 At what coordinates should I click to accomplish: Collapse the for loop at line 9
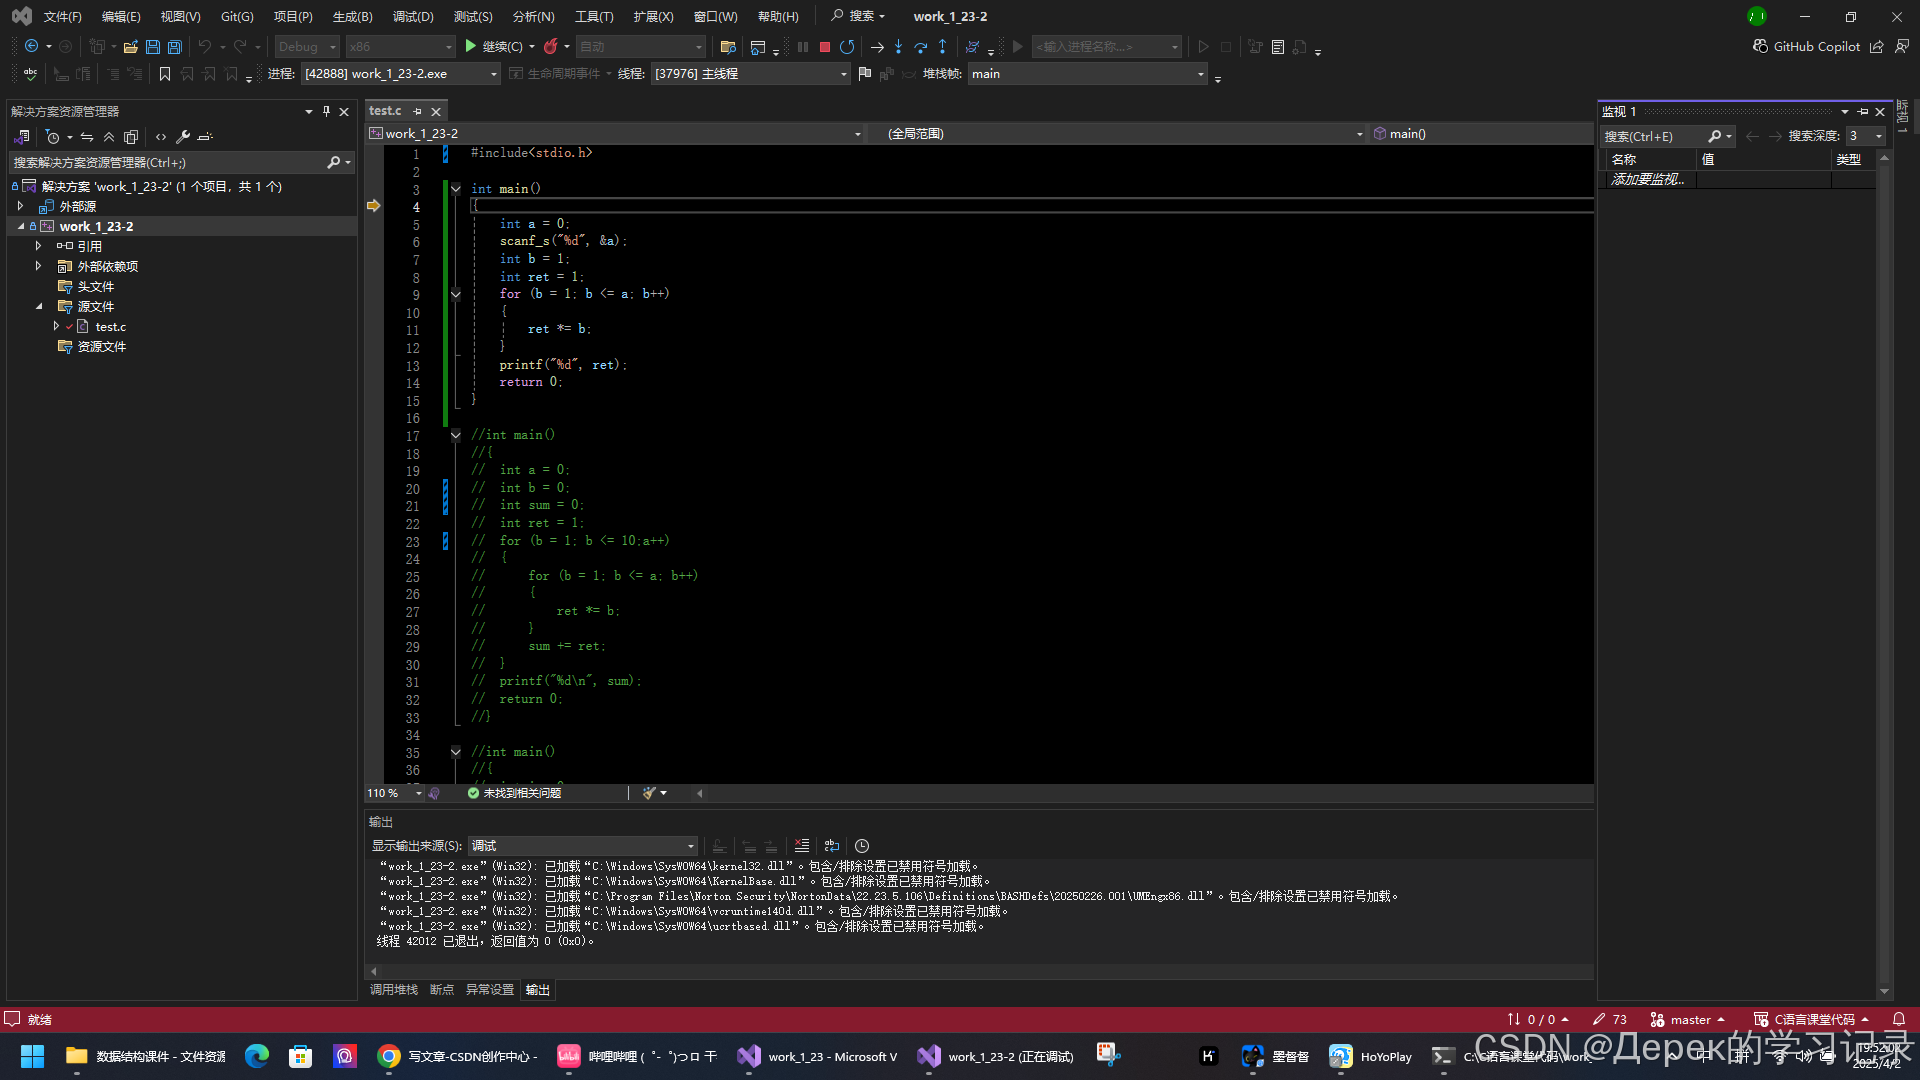coord(456,294)
